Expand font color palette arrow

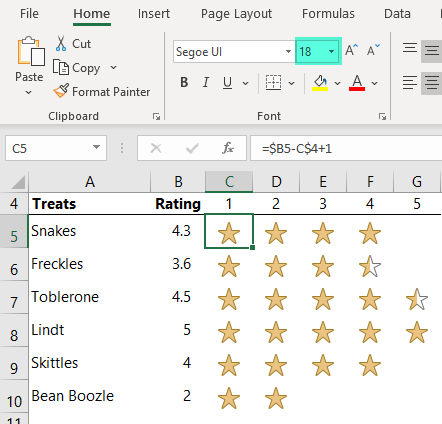(375, 83)
